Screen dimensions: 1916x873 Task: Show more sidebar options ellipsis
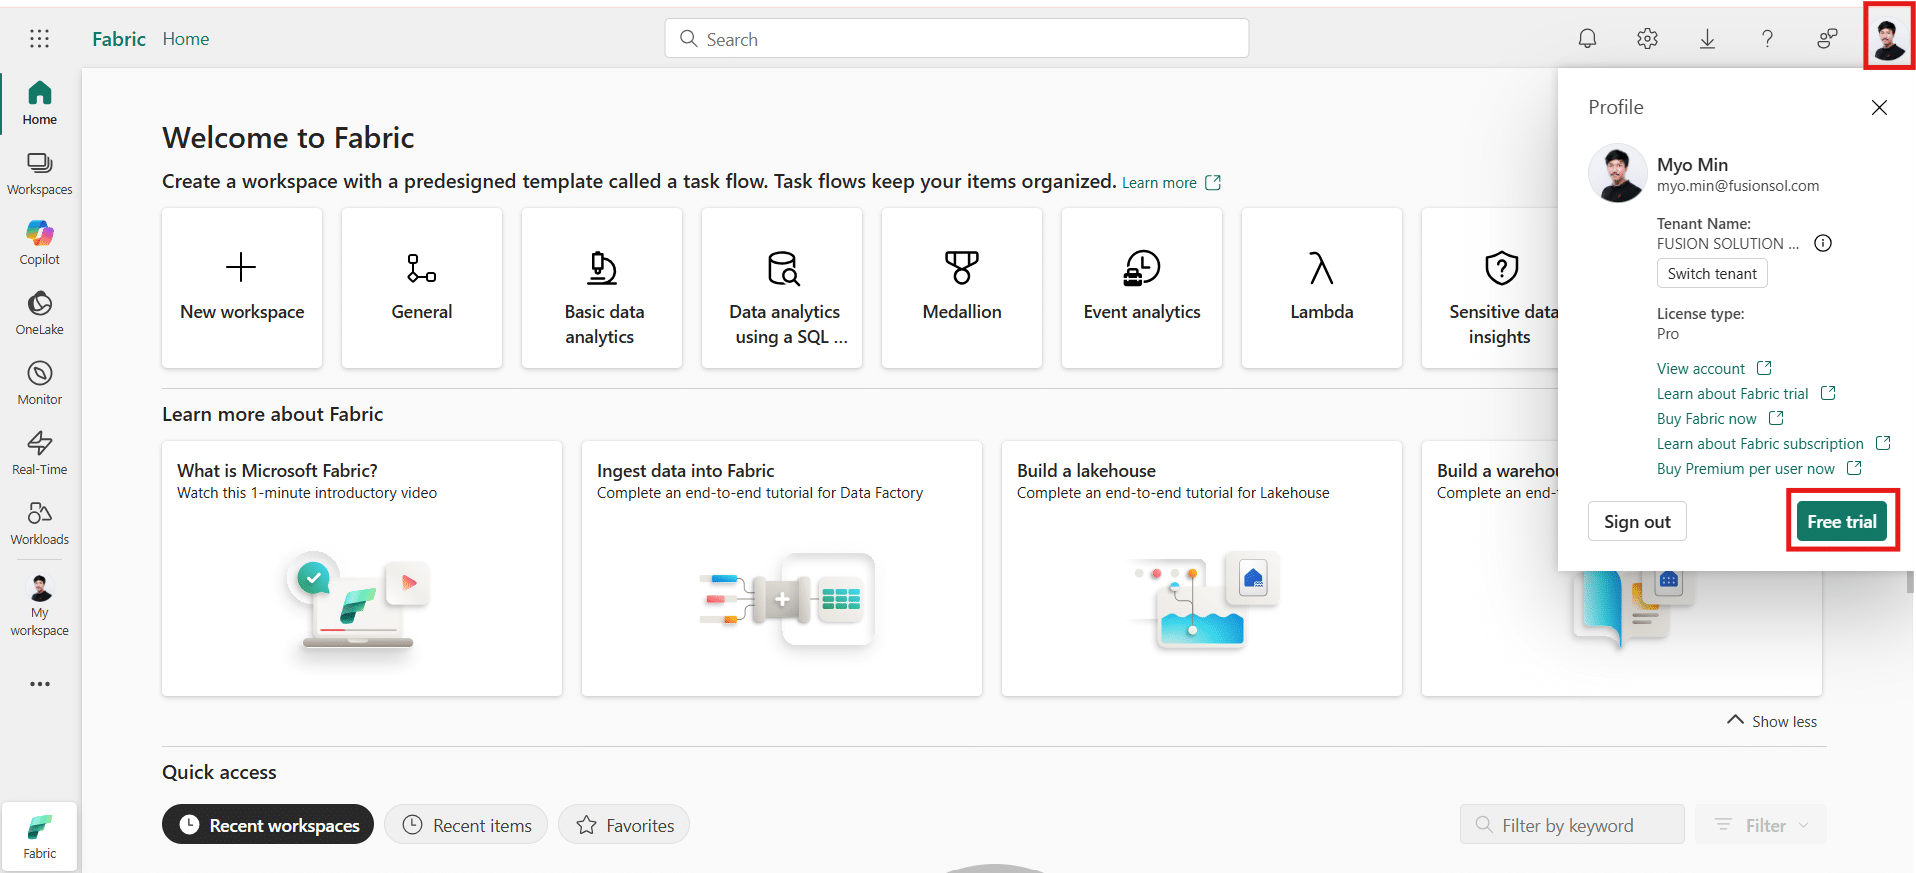point(40,684)
